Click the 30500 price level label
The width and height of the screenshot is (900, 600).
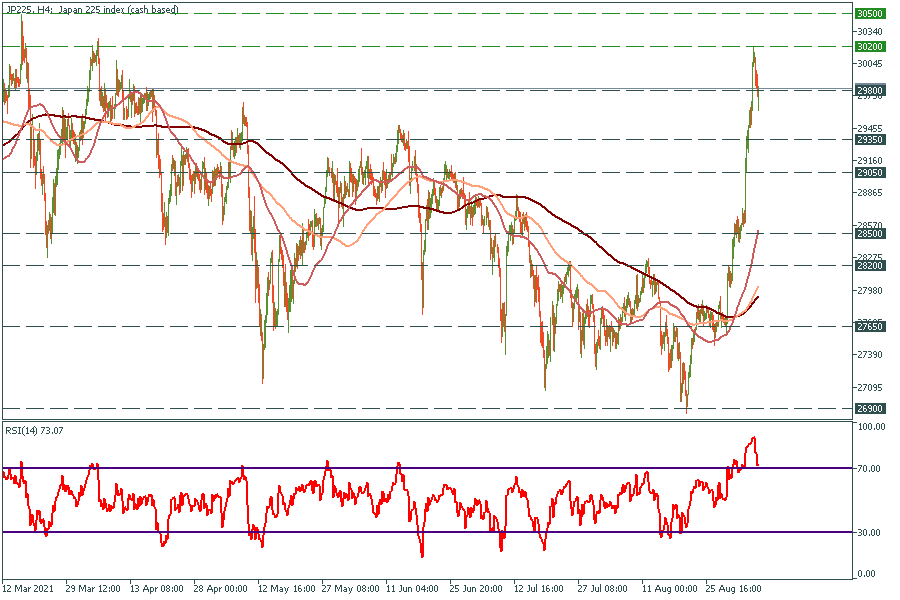point(869,14)
